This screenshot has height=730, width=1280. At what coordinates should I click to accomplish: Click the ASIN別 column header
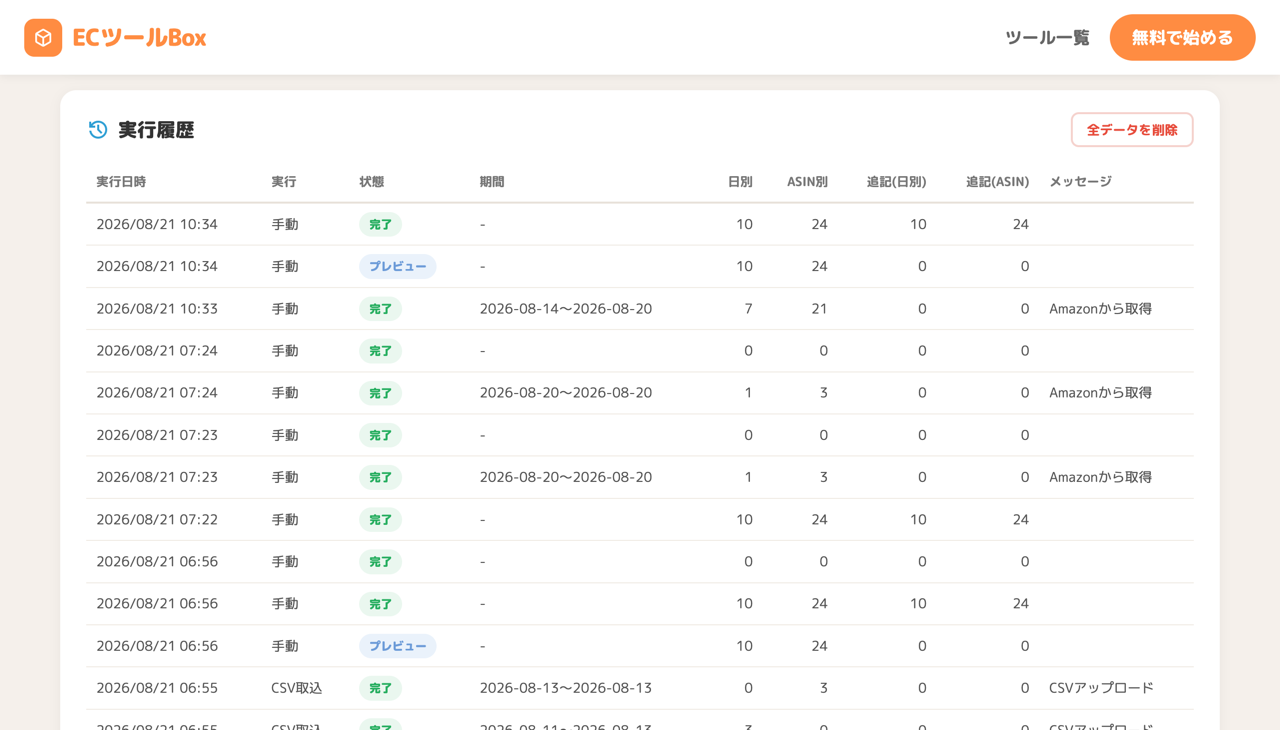[807, 182]
